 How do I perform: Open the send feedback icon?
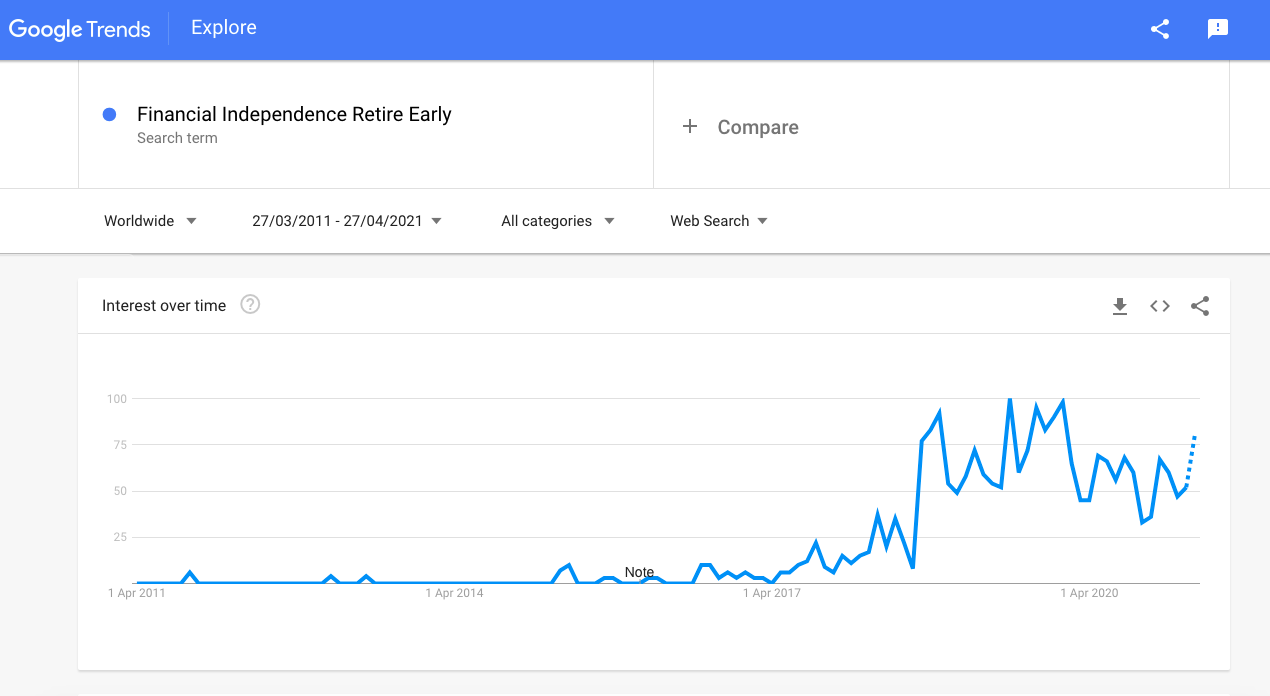click(1218, 29)
